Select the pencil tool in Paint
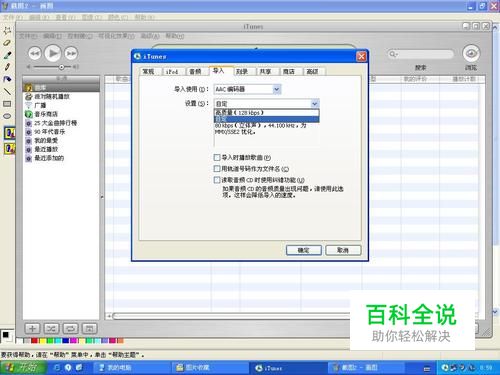500x375 pixels. 7,67
